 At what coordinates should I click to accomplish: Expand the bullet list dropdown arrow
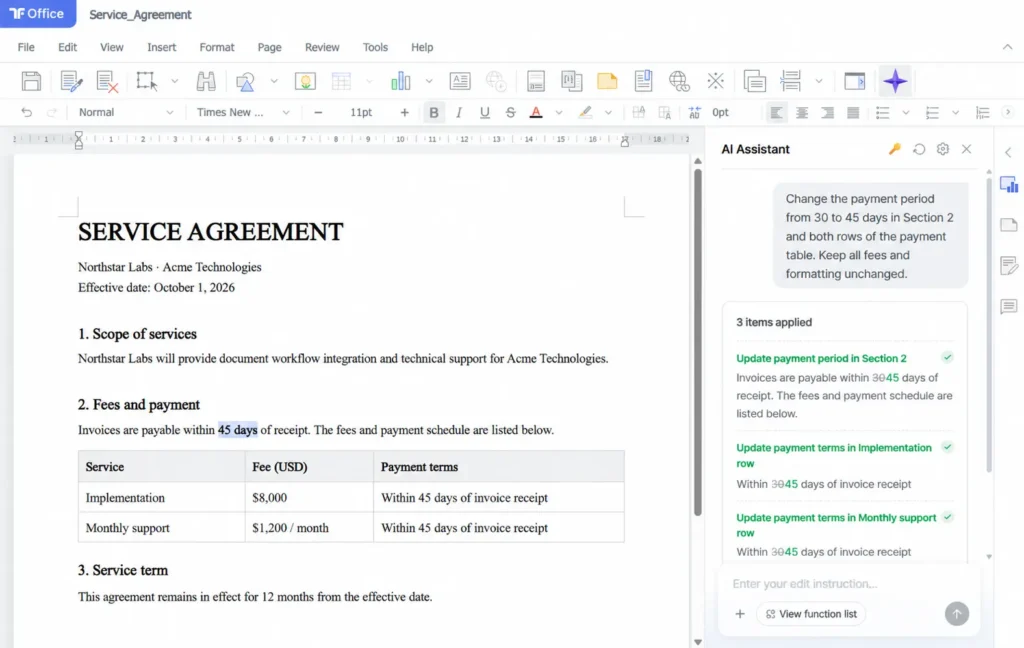(x=906, y=112)
